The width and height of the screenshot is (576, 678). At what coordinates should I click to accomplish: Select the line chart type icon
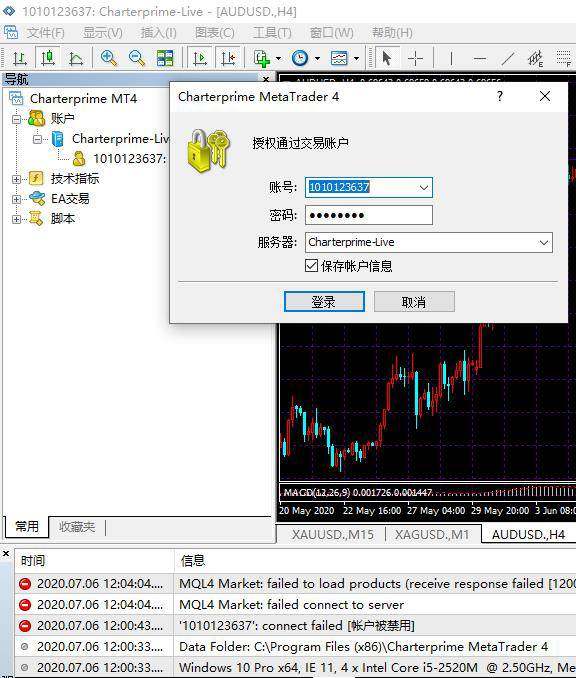(x=76, y=58)
